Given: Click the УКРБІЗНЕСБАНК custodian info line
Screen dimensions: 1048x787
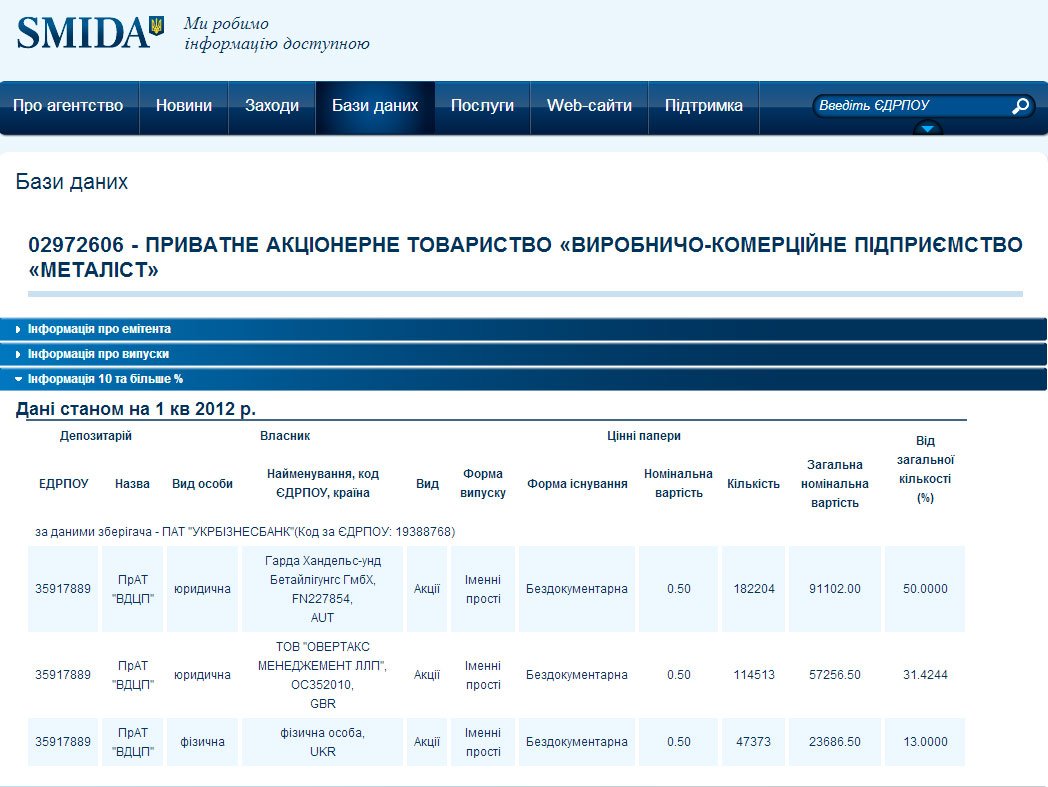Looking at the screenshot, I should tap(245, 532).
